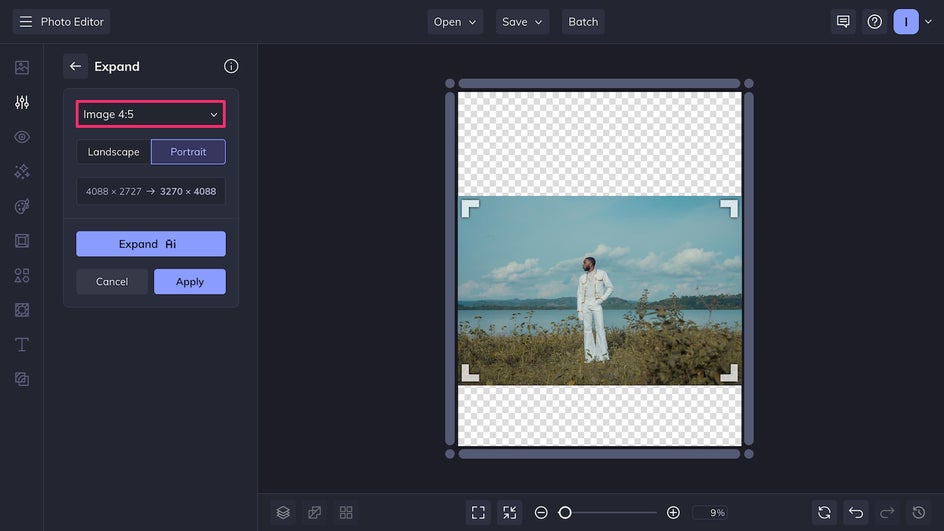Click the Expand AI button
The image size is (944, 531).
[150, 244]
